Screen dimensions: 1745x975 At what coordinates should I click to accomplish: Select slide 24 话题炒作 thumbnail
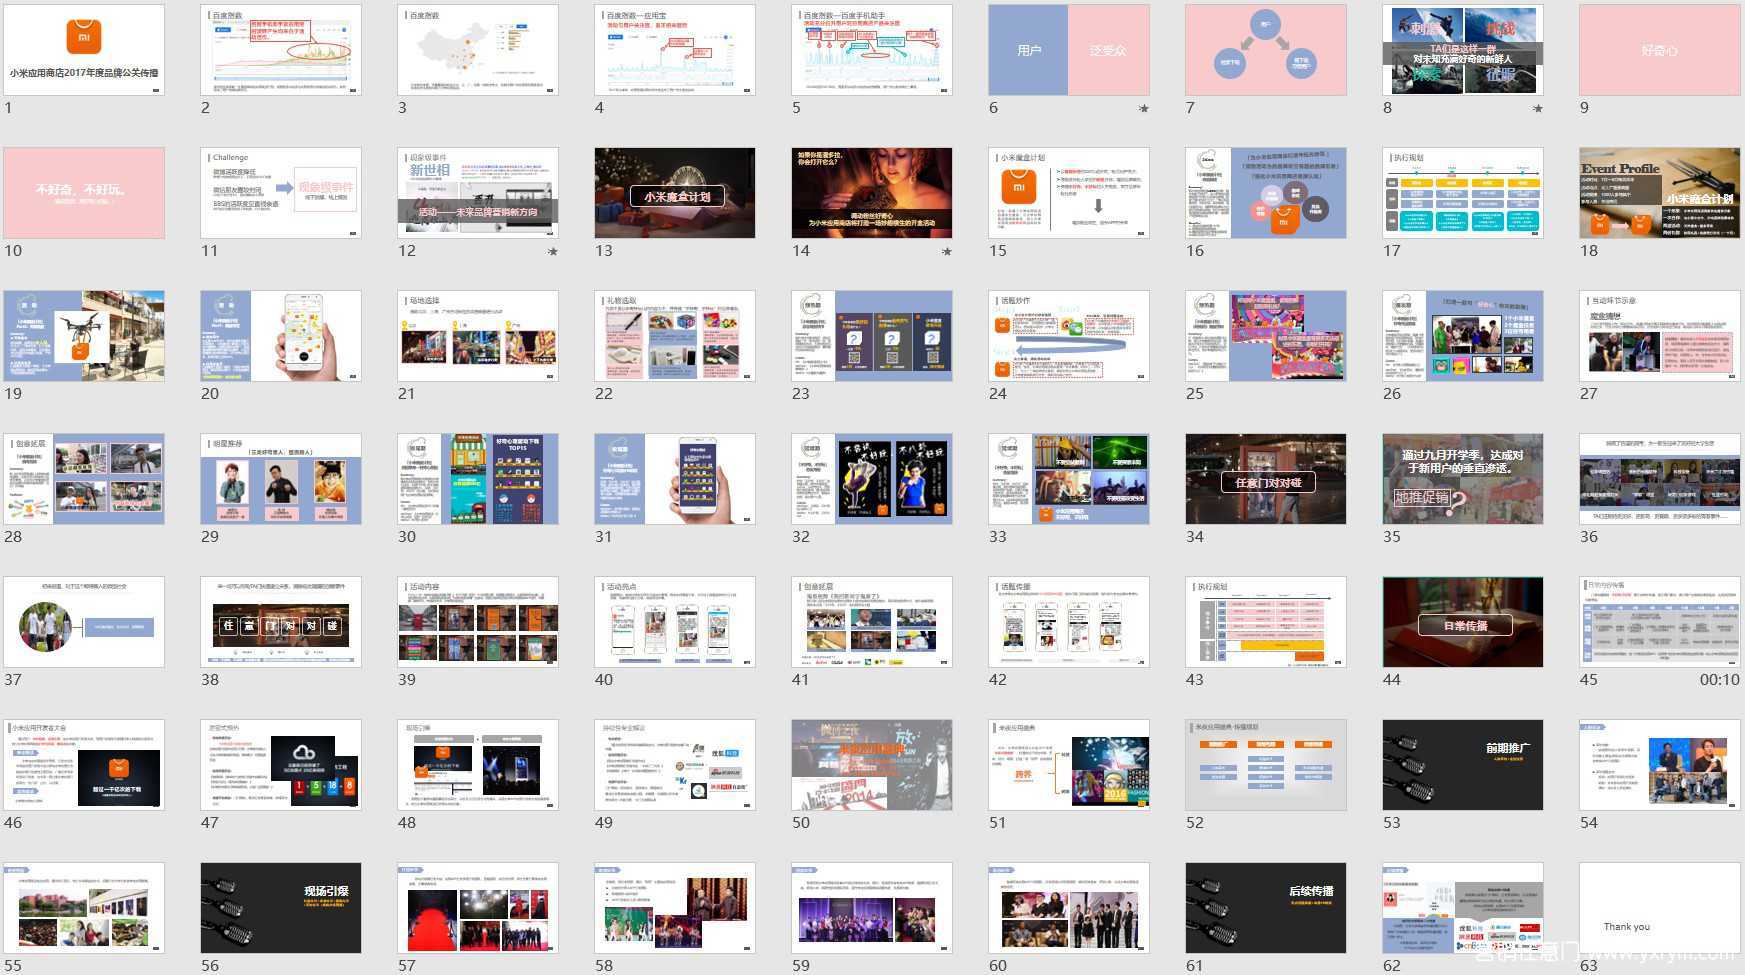pos(1069,336)
